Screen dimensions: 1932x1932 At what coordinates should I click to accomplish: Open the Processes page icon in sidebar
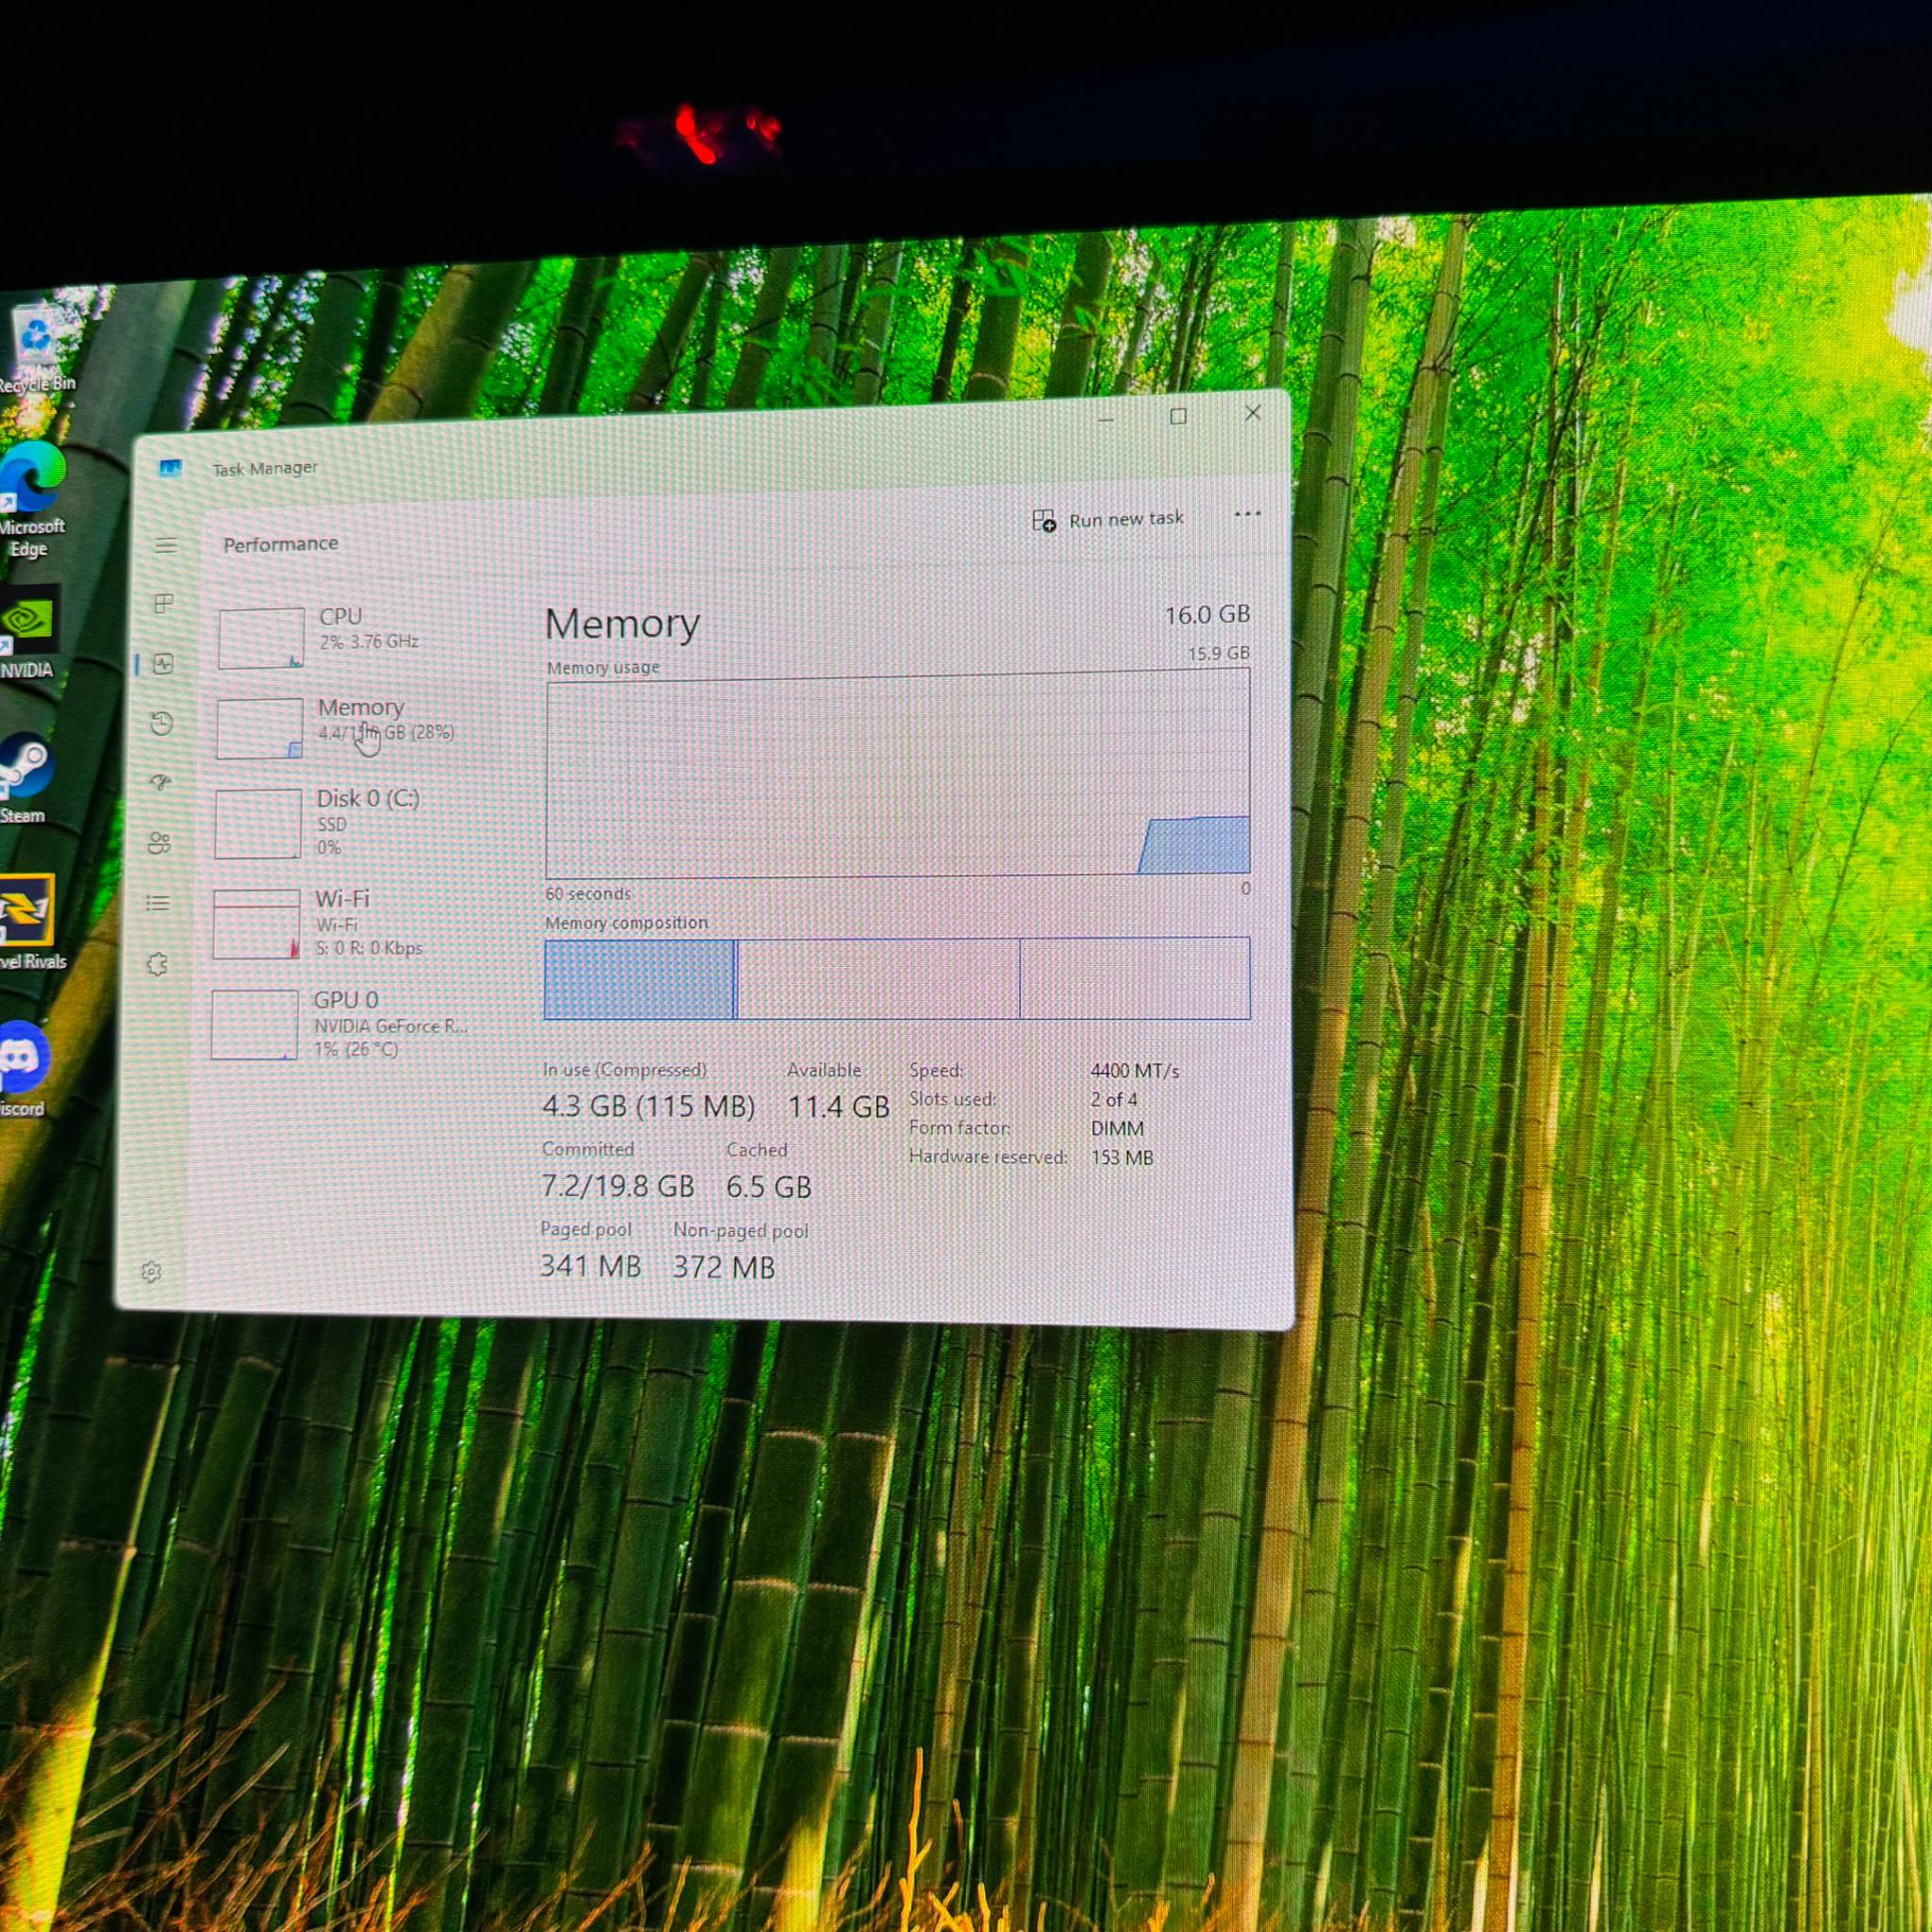(x=165, y=604)
